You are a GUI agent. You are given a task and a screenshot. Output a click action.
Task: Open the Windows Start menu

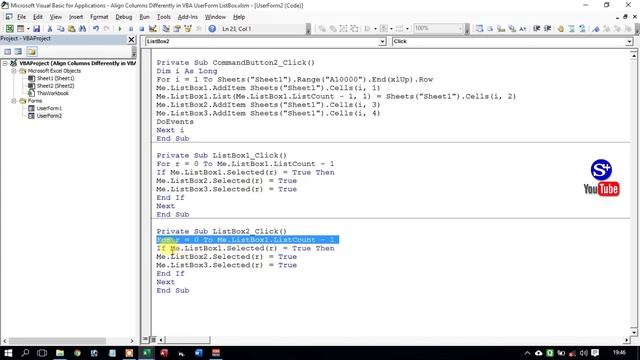[8, 353]
